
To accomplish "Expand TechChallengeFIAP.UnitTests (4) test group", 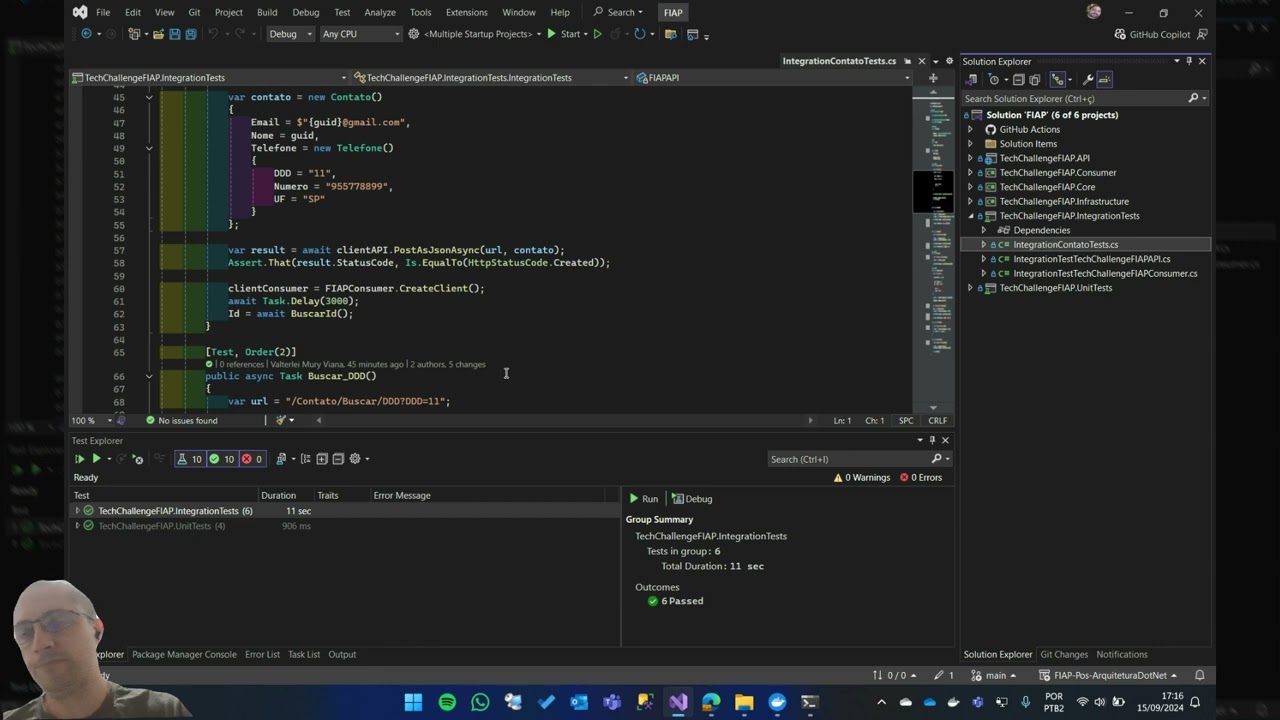I will coord(77,526).
